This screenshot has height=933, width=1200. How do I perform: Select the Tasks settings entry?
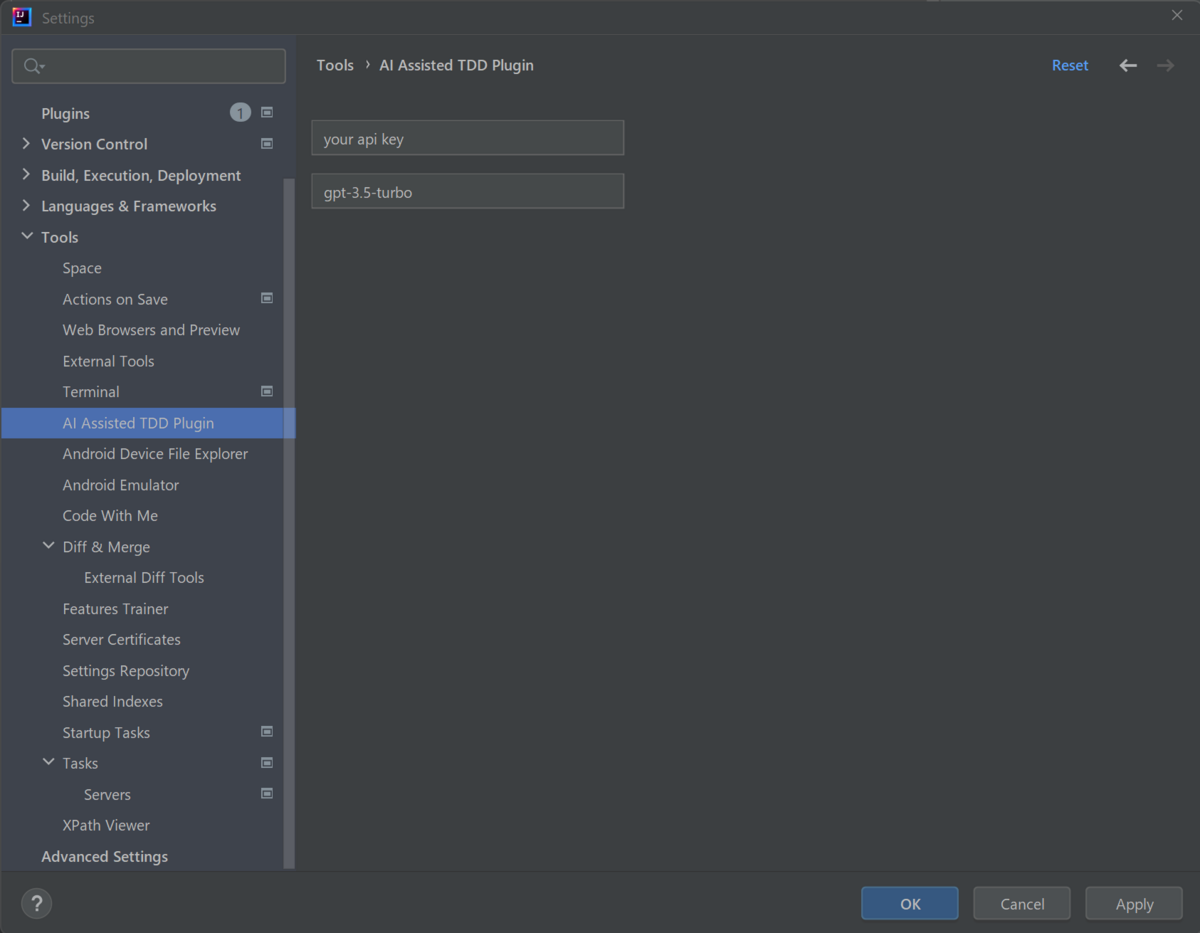(80, 764)
